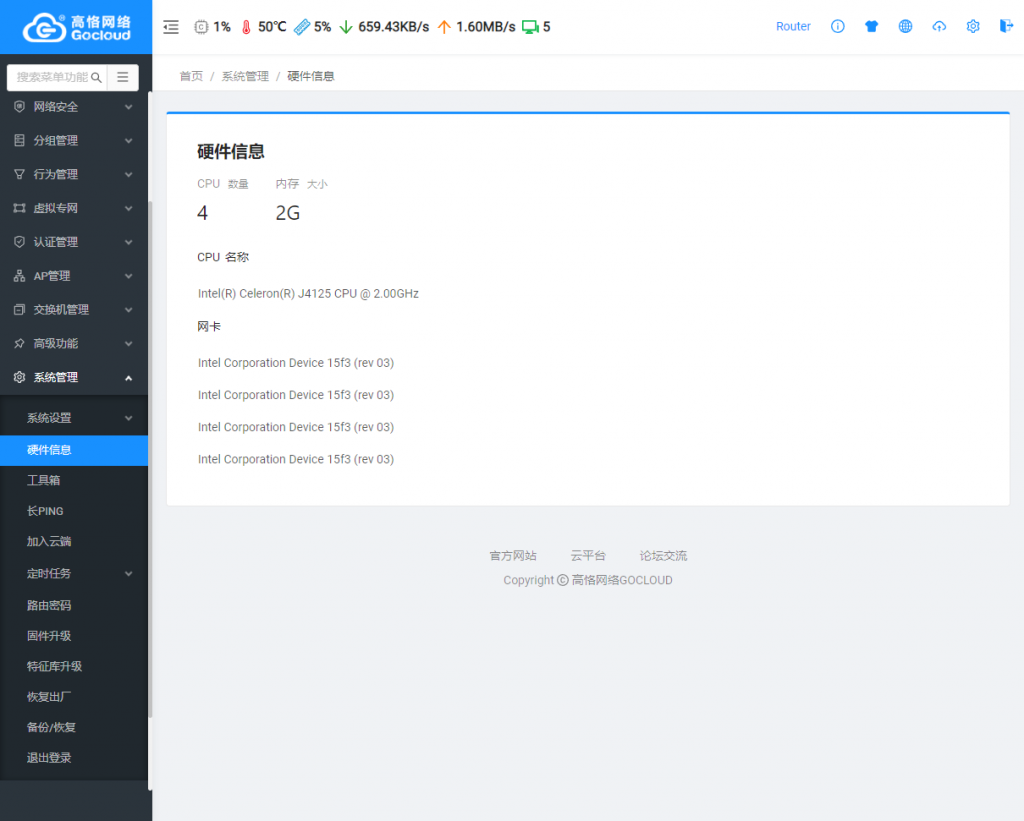Open 备份/恢复 in the sidebar
The width and height of the screenshot is (1024, 821).
coord(51,727)
